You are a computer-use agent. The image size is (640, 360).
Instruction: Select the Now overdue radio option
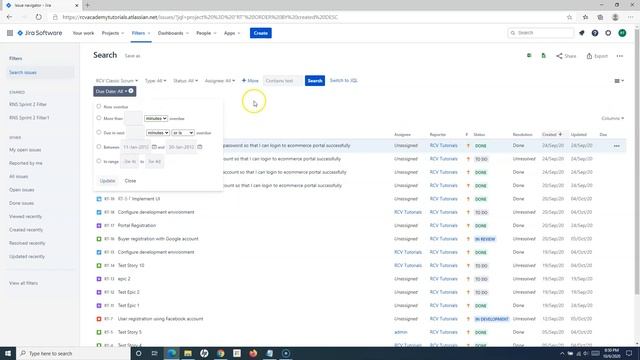coord(98,106)
